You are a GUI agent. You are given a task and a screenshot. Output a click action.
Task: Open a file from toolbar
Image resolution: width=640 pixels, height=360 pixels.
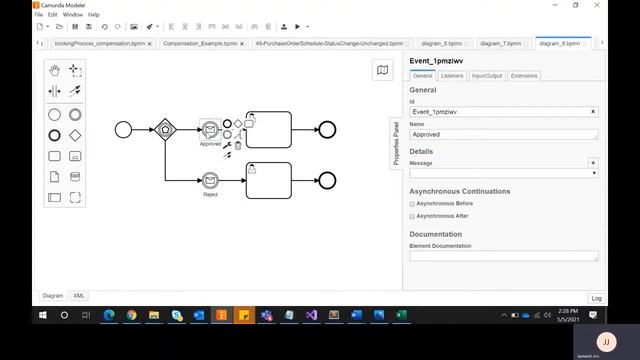[x=60, y=27]
